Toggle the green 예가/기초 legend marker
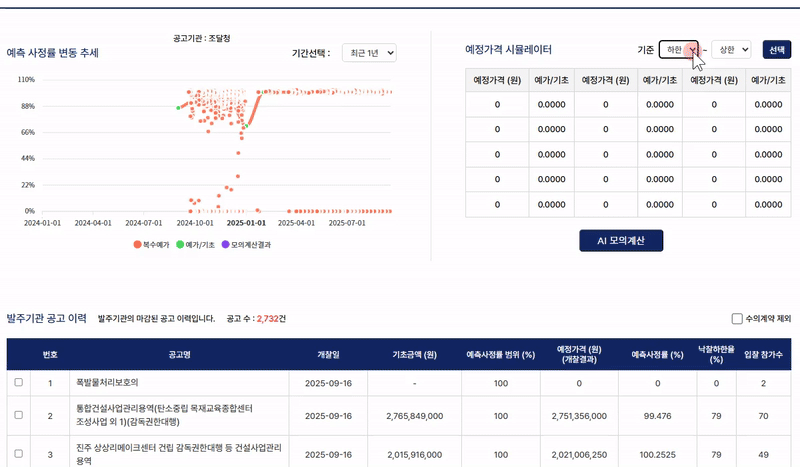This screenshot has width=800, height=467. click(x=180, y=244)
